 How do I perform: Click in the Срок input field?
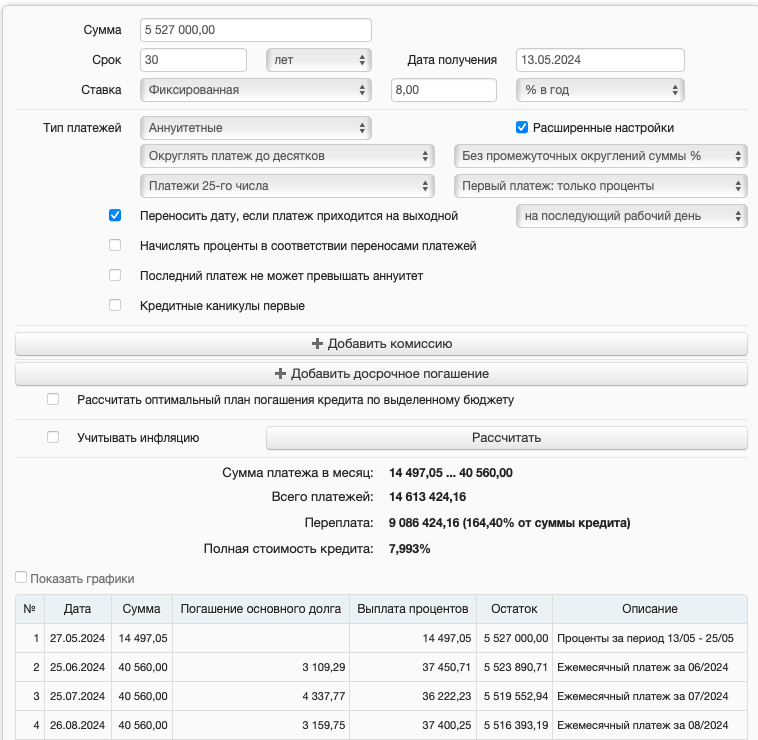click(x=193, y=60)
